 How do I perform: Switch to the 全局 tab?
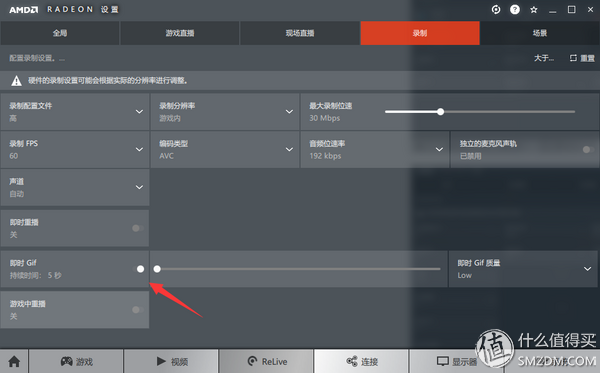60,33
